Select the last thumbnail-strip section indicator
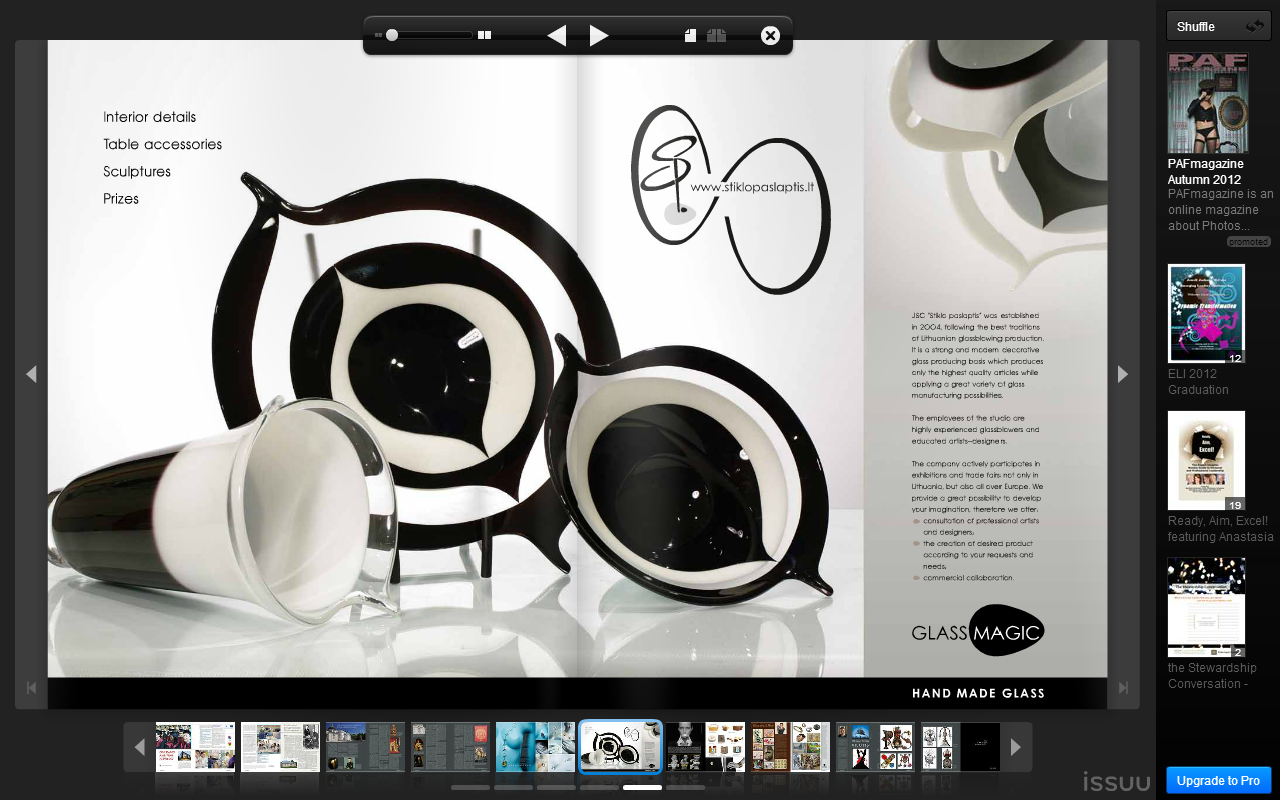Screen dimensions: 1280x800 coord(685,788)
